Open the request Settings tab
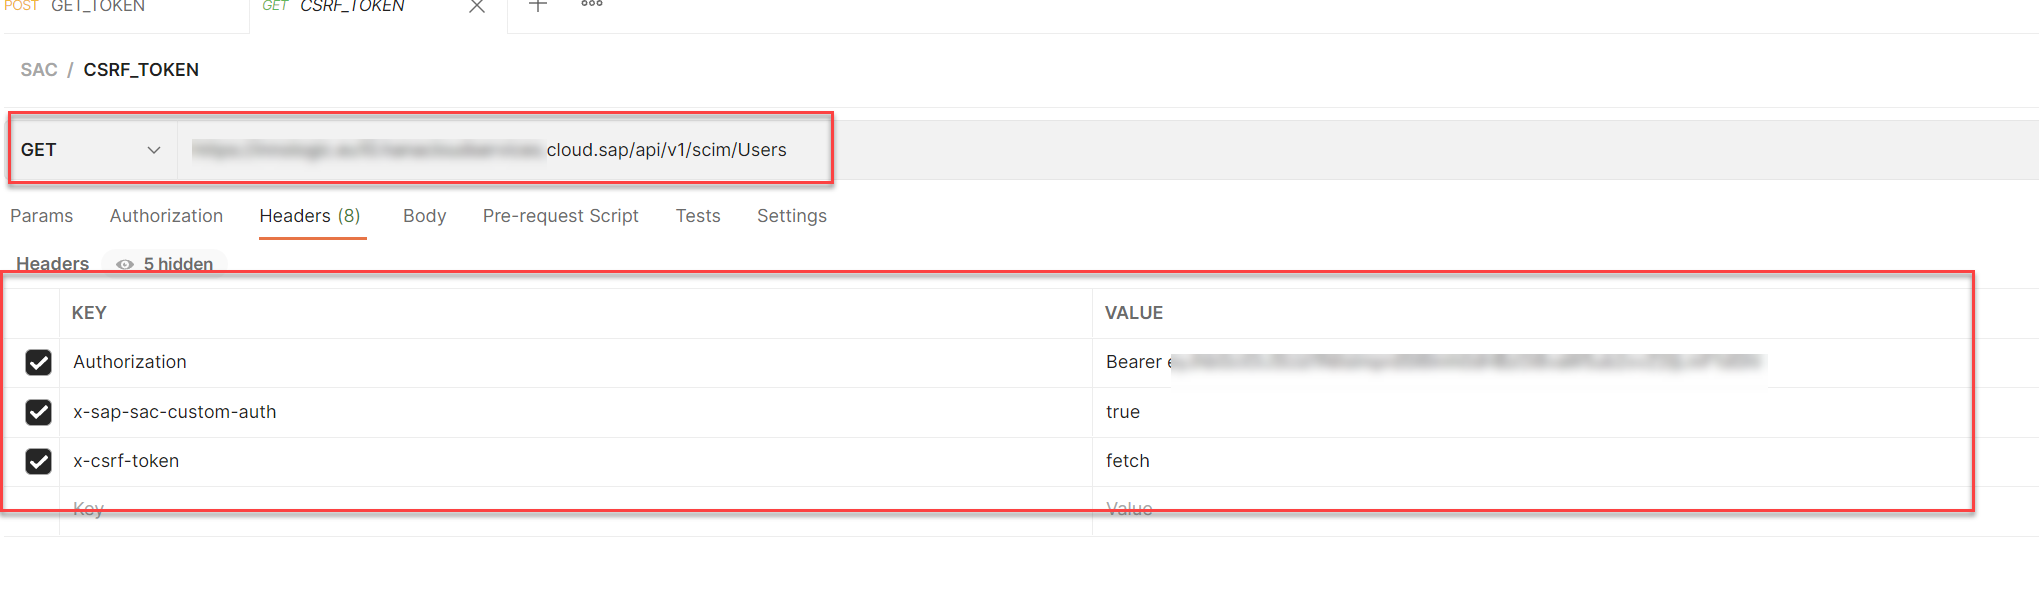Viewport: 2039px width, 603px height. coord(792,216)
